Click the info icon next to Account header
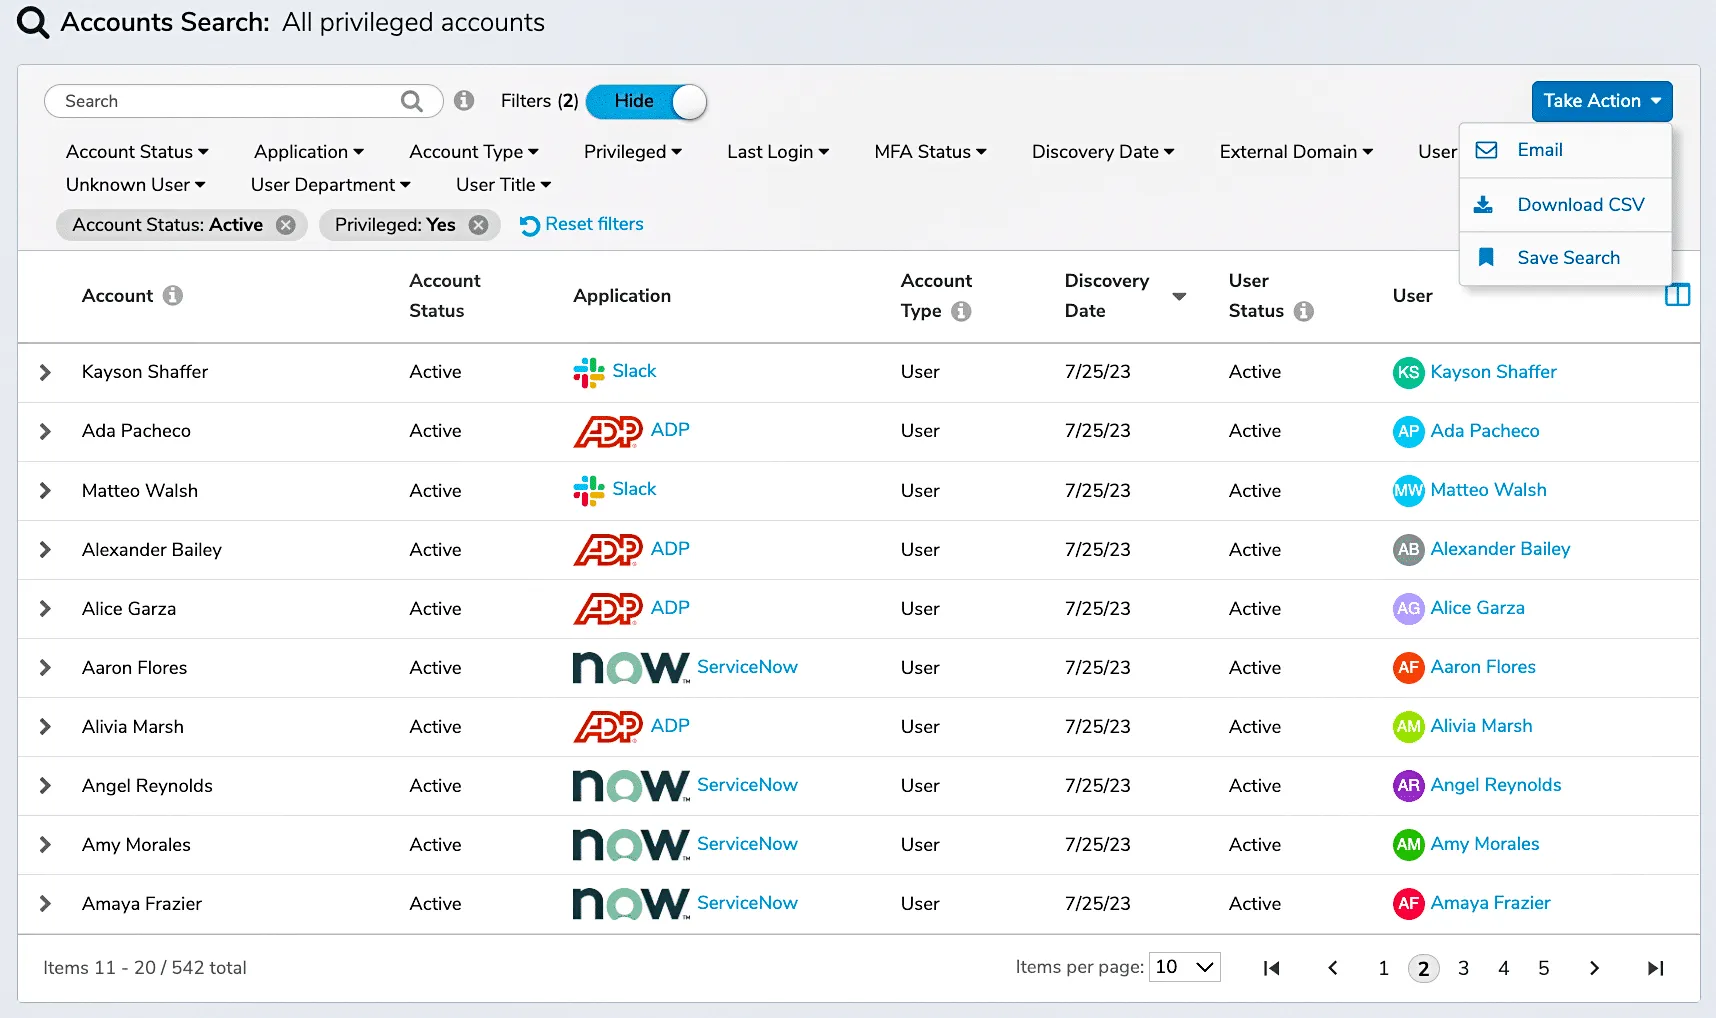The height and width of the screenshot is (1018, 1716). pyautogui.click(x=173, y=296)
